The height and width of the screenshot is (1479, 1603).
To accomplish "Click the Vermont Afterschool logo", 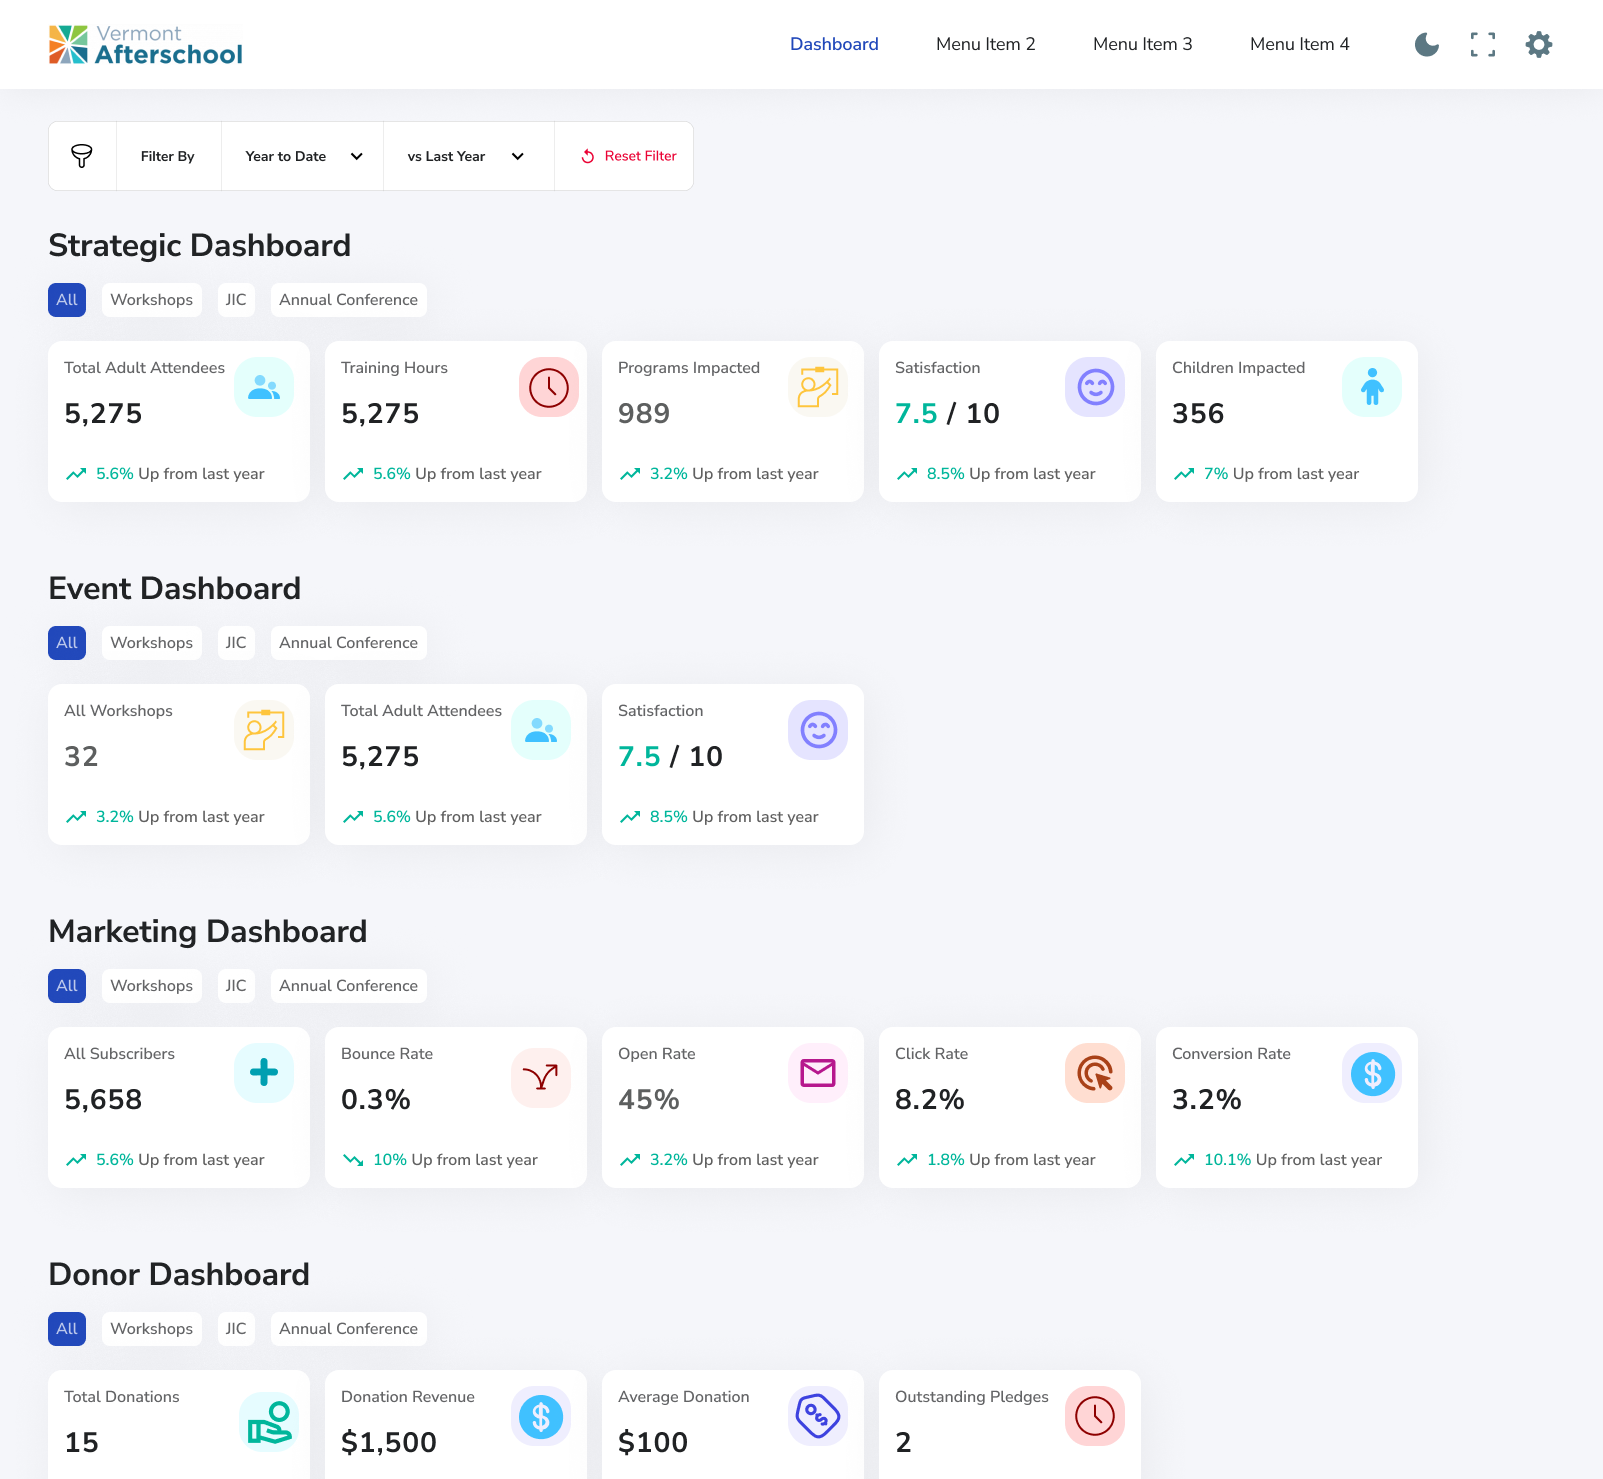I will 146,45.
